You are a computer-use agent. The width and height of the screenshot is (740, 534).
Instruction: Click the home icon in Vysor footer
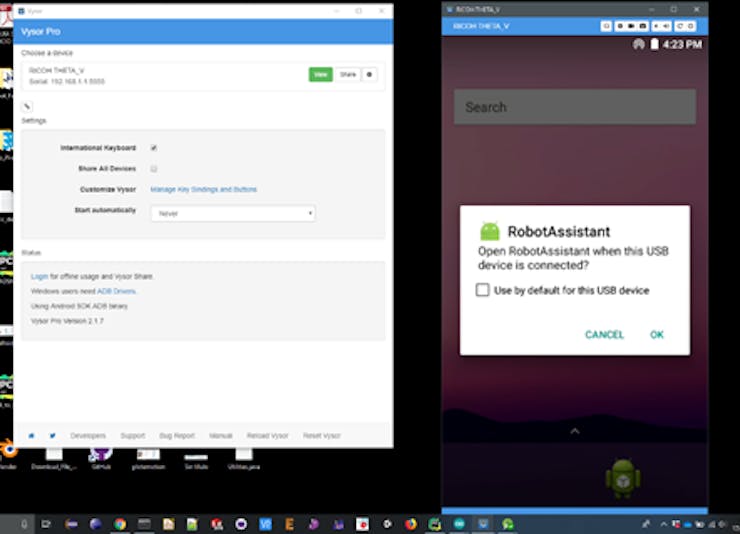[x=31, y=435]
